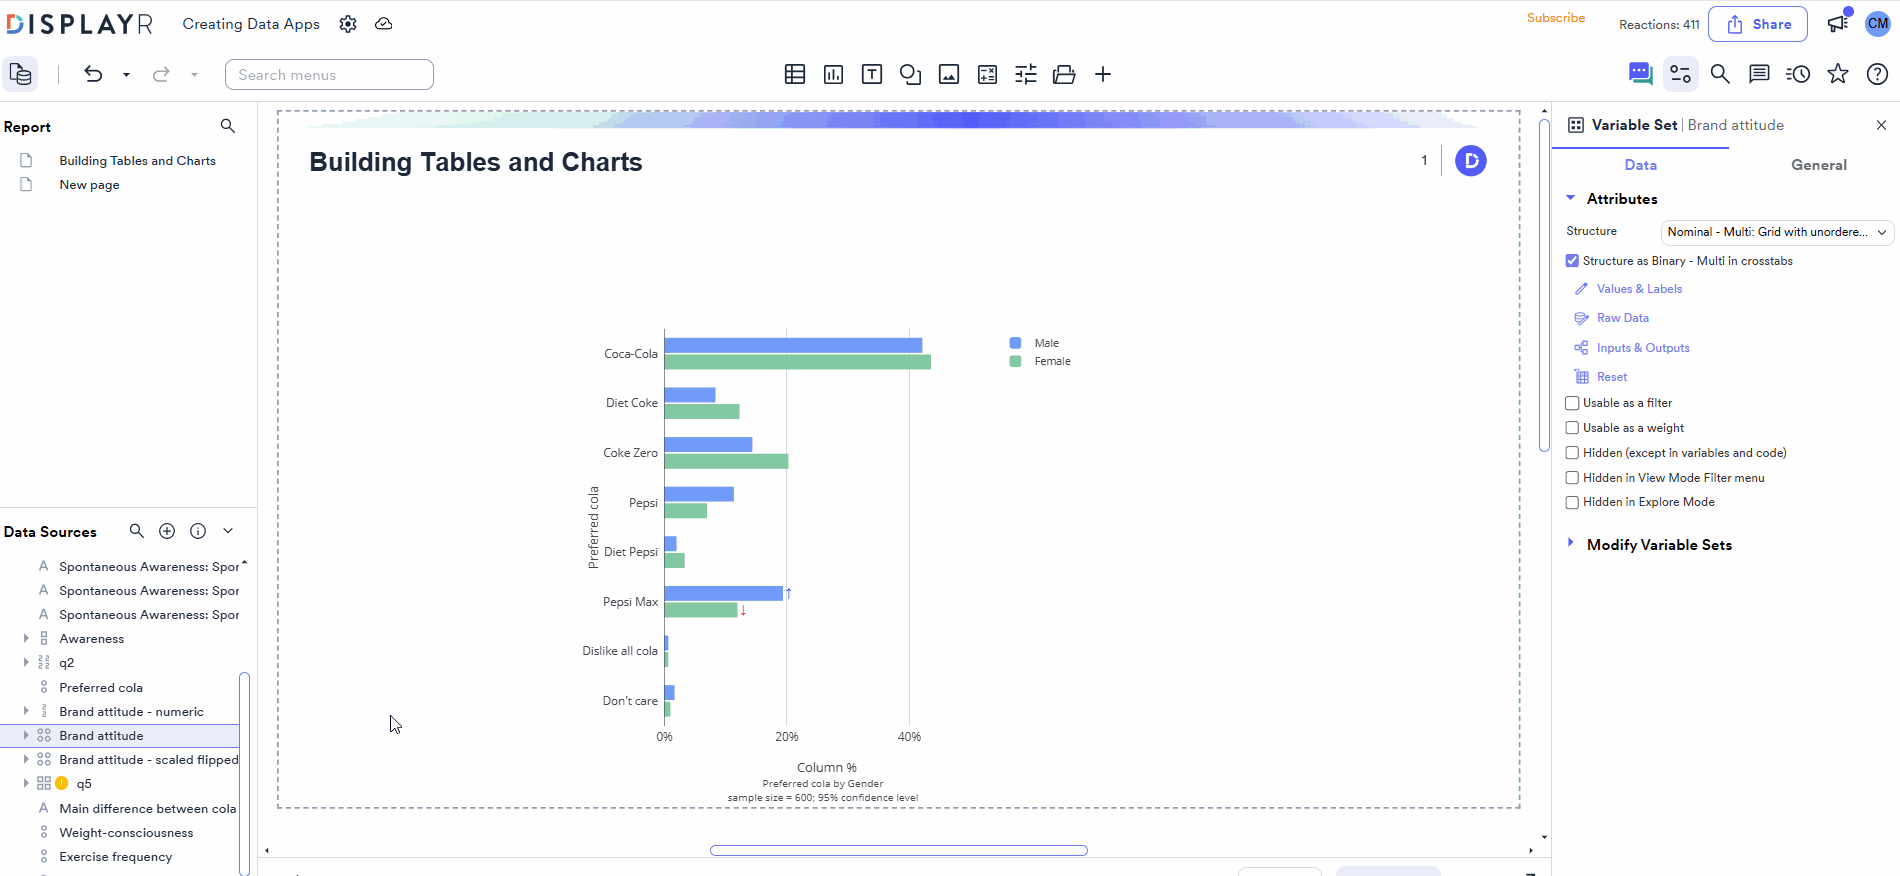The width and height of the screenshot is (1900, 876).
Task: Open the announcements megaphone icon
Action: 1838,23
